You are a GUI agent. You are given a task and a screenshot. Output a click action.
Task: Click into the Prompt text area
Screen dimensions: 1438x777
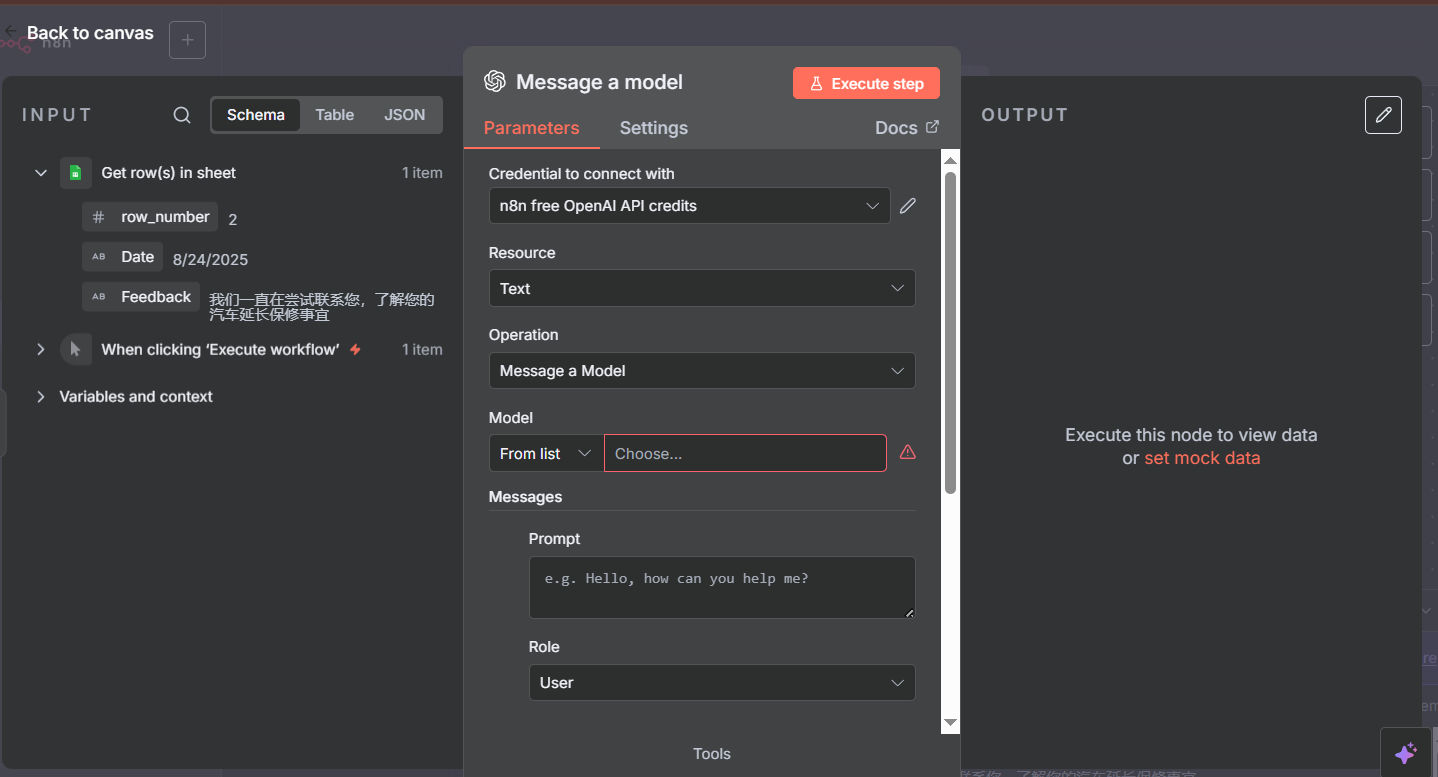(x=722, y=587)
